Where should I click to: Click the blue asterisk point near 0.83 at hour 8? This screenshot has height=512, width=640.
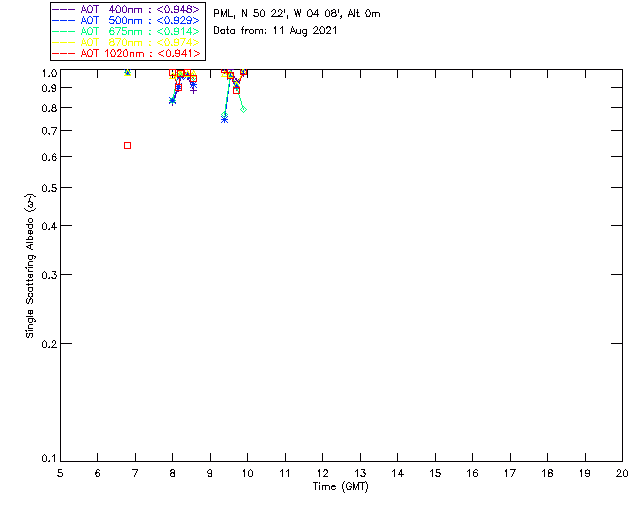click(172, 101)
